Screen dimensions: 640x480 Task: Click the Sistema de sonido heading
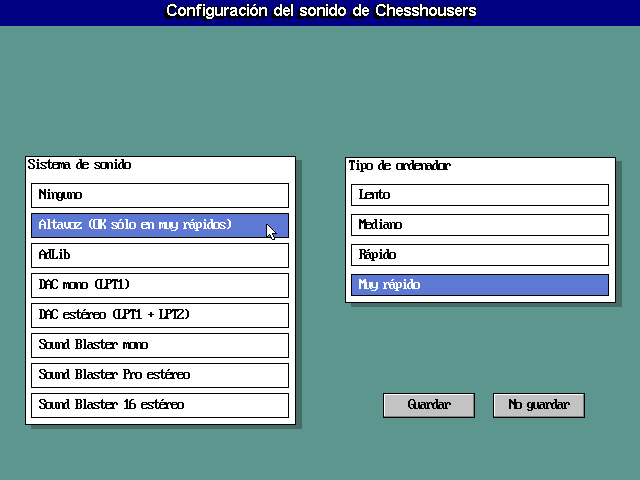79,165
